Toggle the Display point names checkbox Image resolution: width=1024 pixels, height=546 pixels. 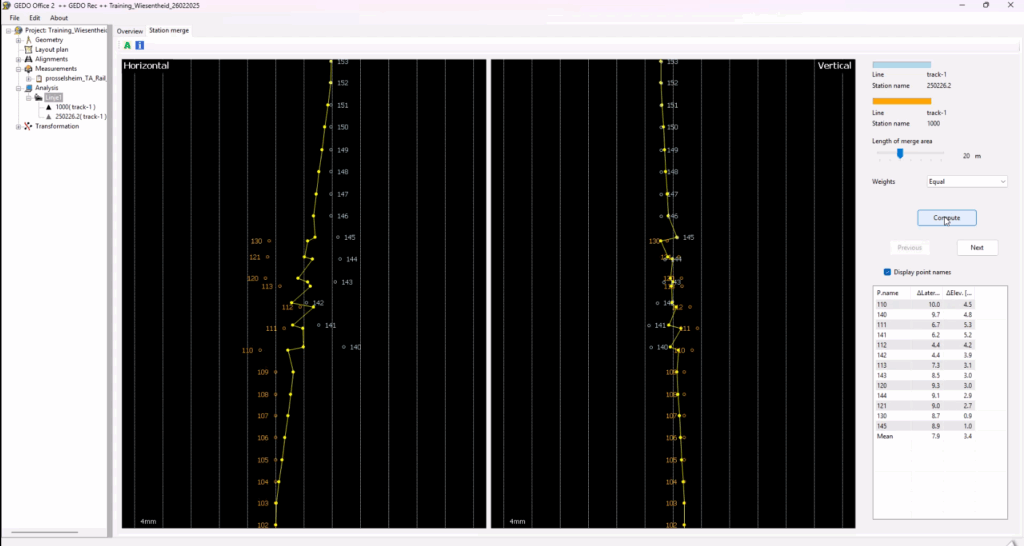[888, 272]
